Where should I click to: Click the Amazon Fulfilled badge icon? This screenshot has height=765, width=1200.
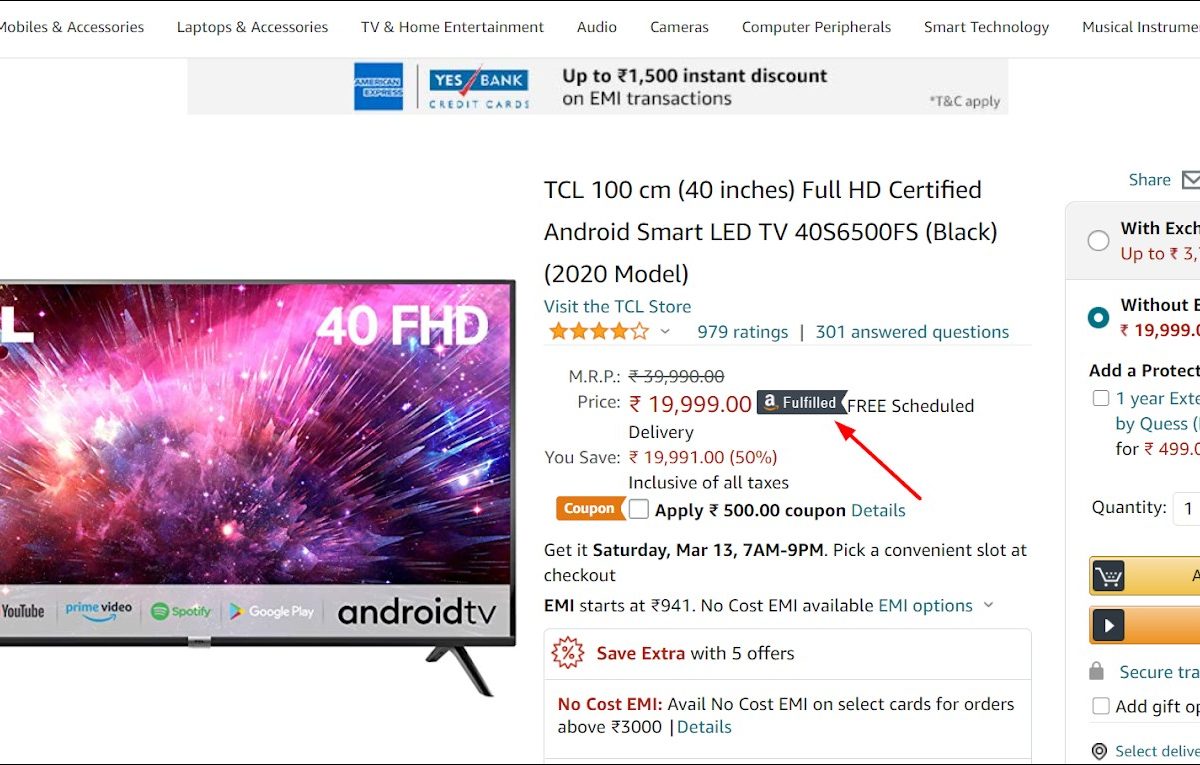[x=801, y=402]
